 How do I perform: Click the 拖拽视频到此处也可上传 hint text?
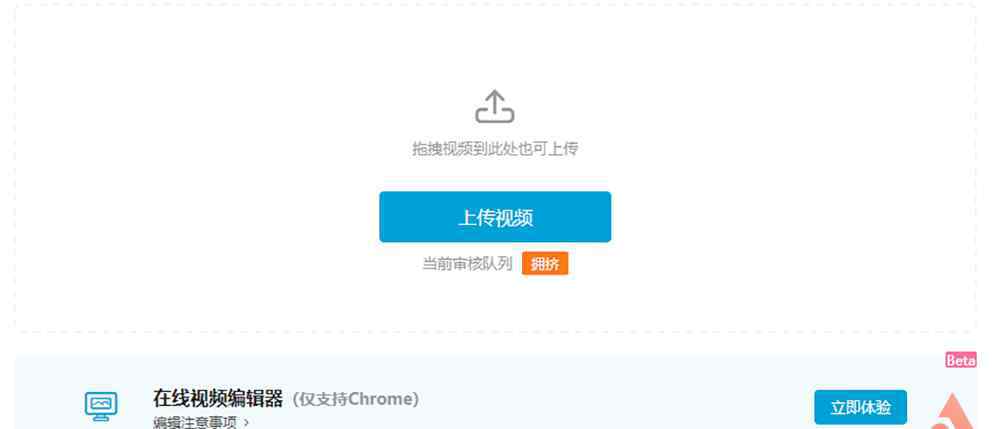[495, 149]
